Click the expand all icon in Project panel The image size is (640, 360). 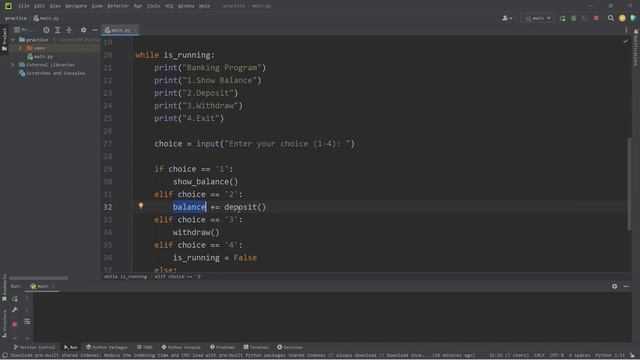[x=58, y=30]
